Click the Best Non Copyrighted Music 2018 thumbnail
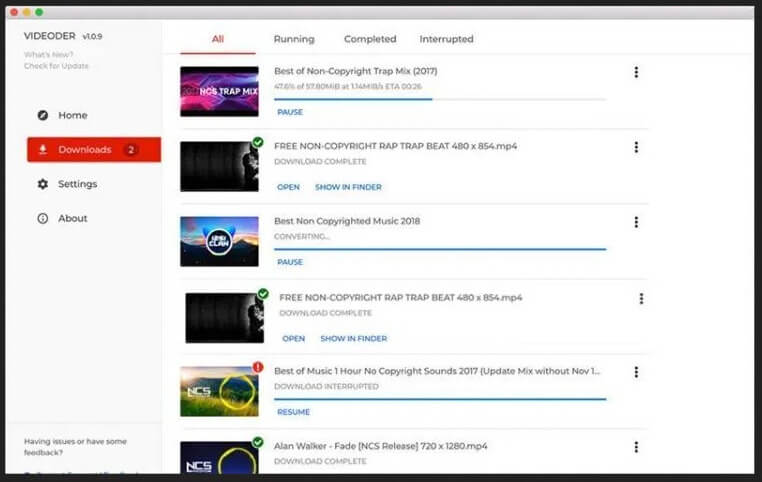 pos(220,241)
